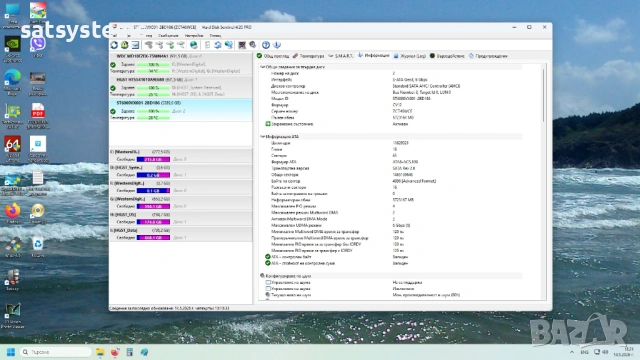Image resolution: width=640 pixels, height=360 pixels.
Task: Open the Report menu in menu bar
Action: 168,36
